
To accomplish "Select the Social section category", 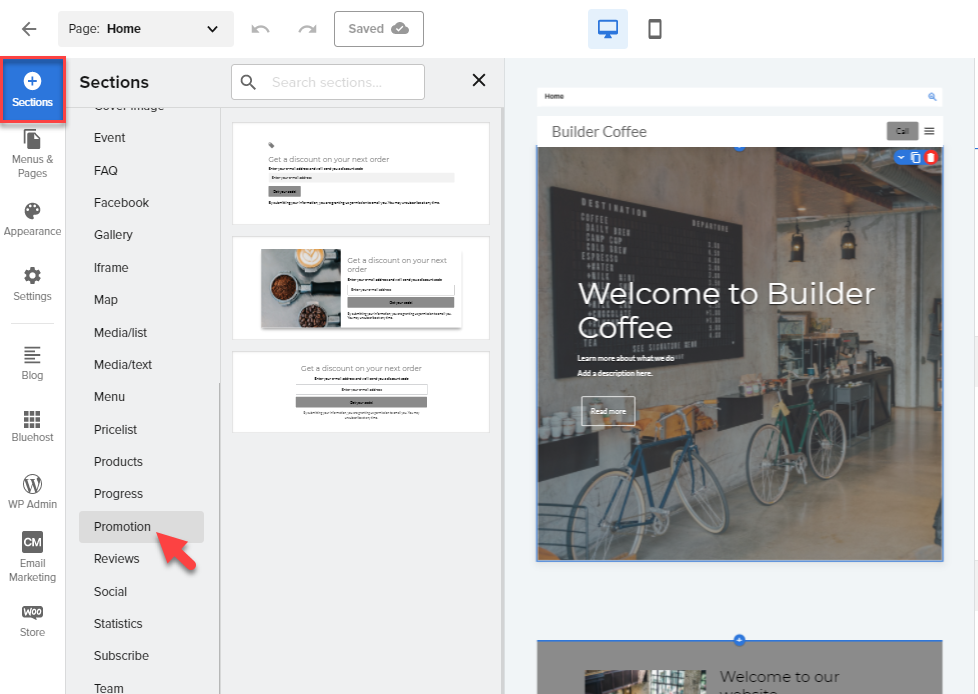I will [110, 592].
